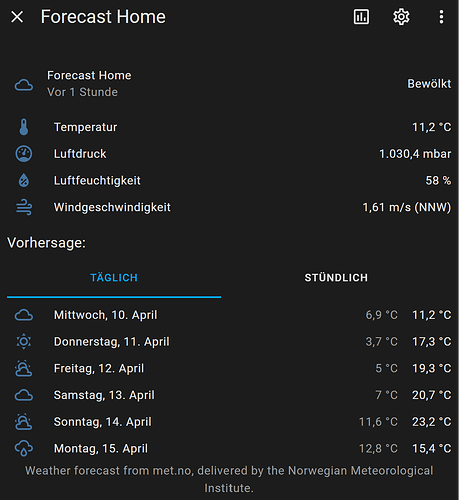Open entity settings gear icon

tap(401, 17)
